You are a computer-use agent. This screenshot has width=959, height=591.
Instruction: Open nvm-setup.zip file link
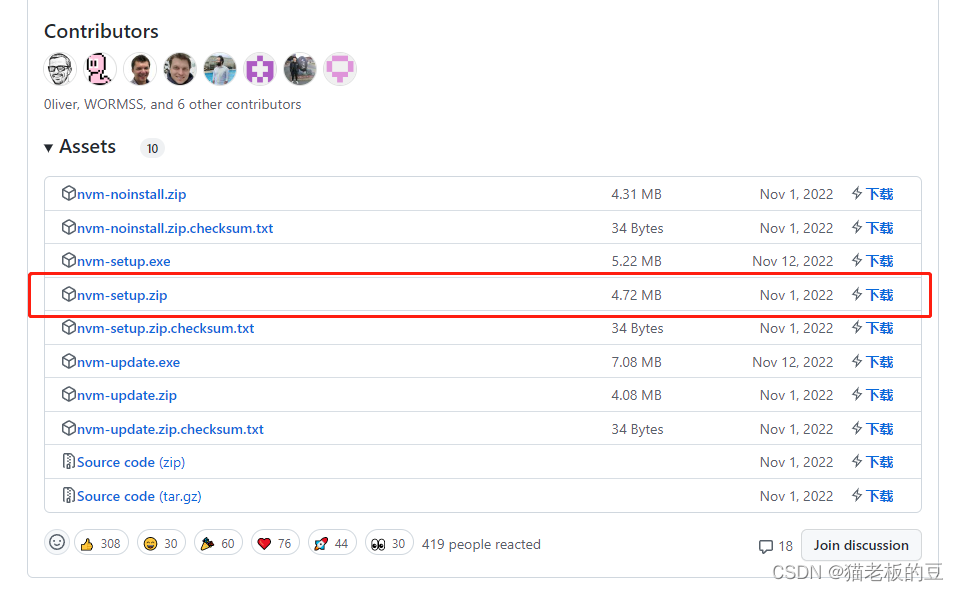[x=122, y=296]
